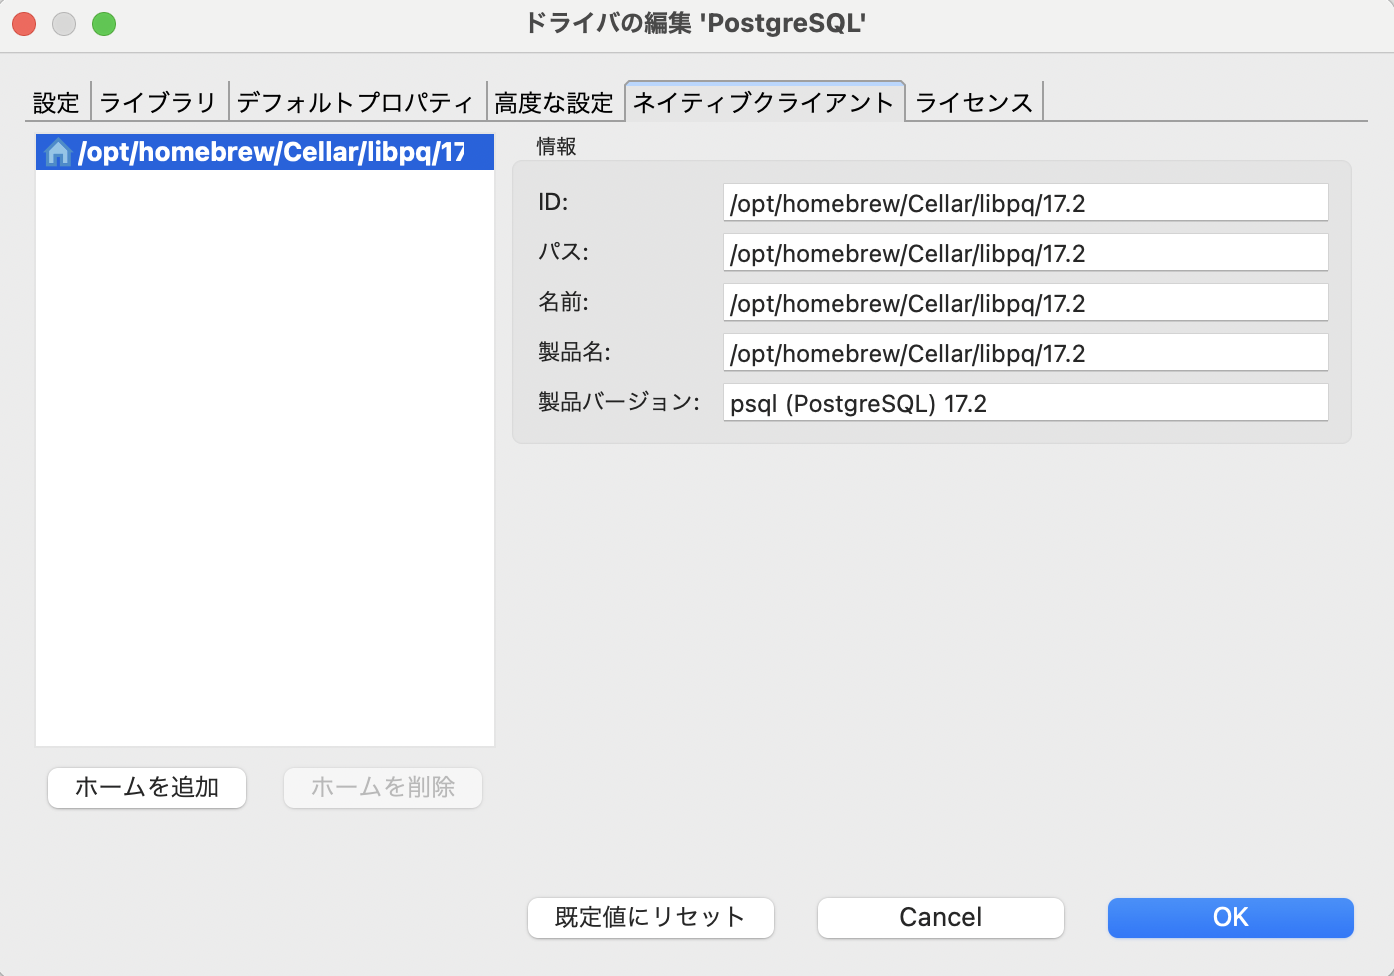Click the 既定値にリセット button
Viewport: 1394px width, 976px height.
(x=650, y=917)
